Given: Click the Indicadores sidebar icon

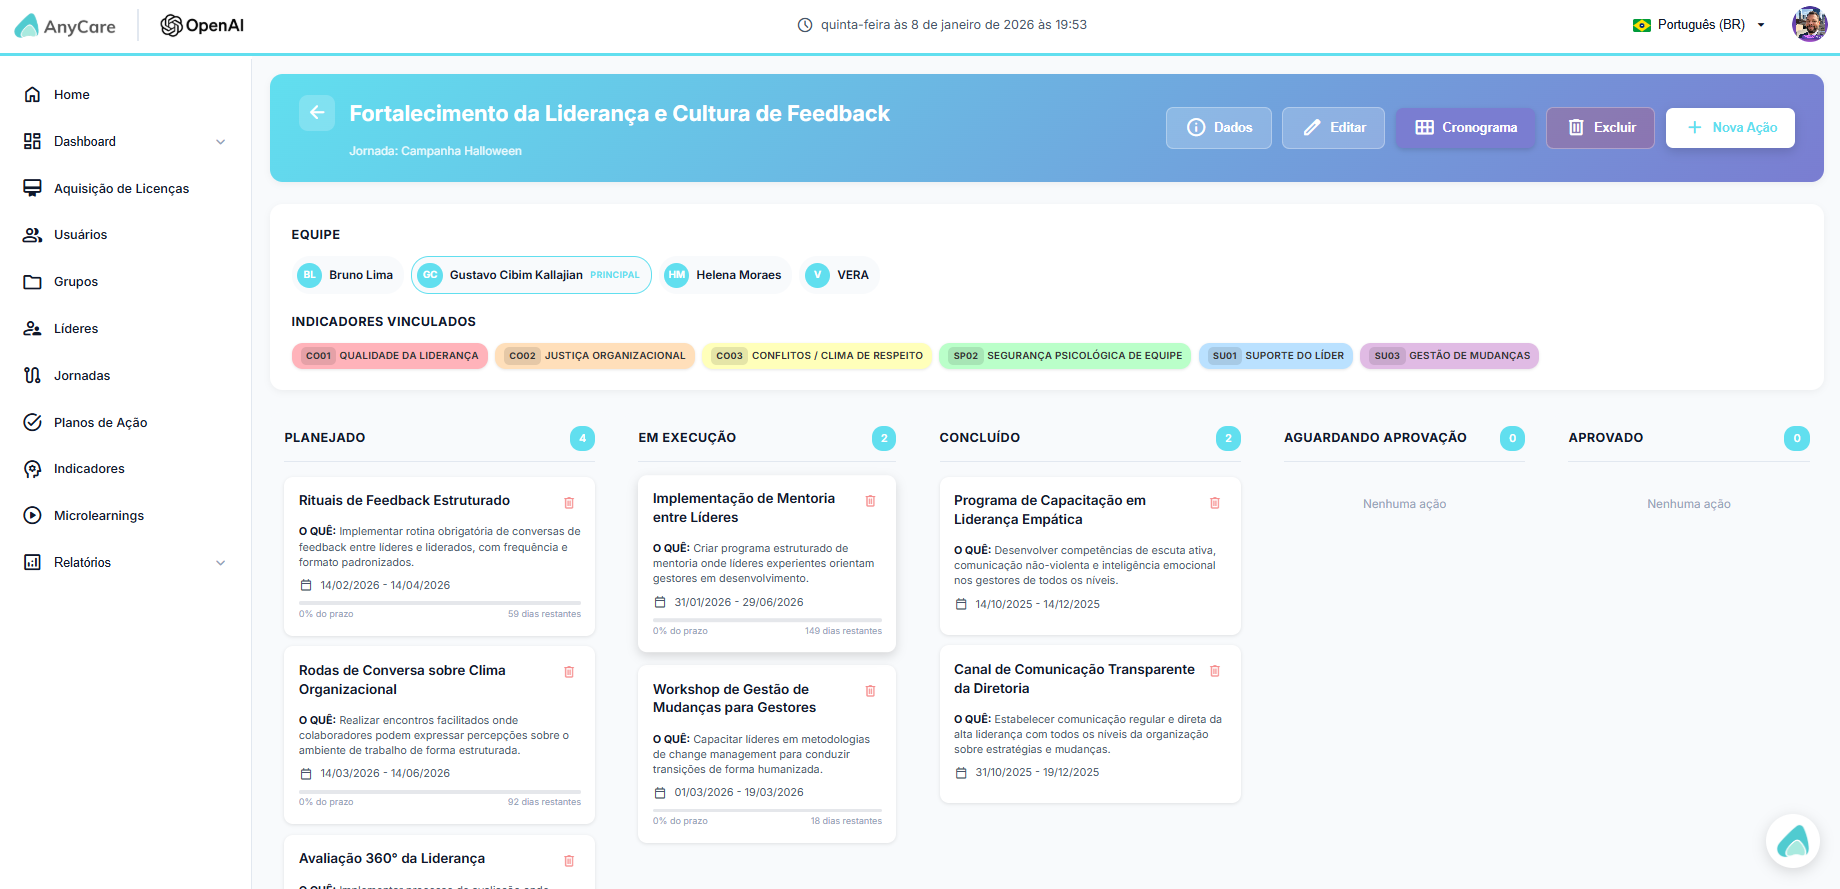Looking at the screenshot, I should click(x=33, y=469).
